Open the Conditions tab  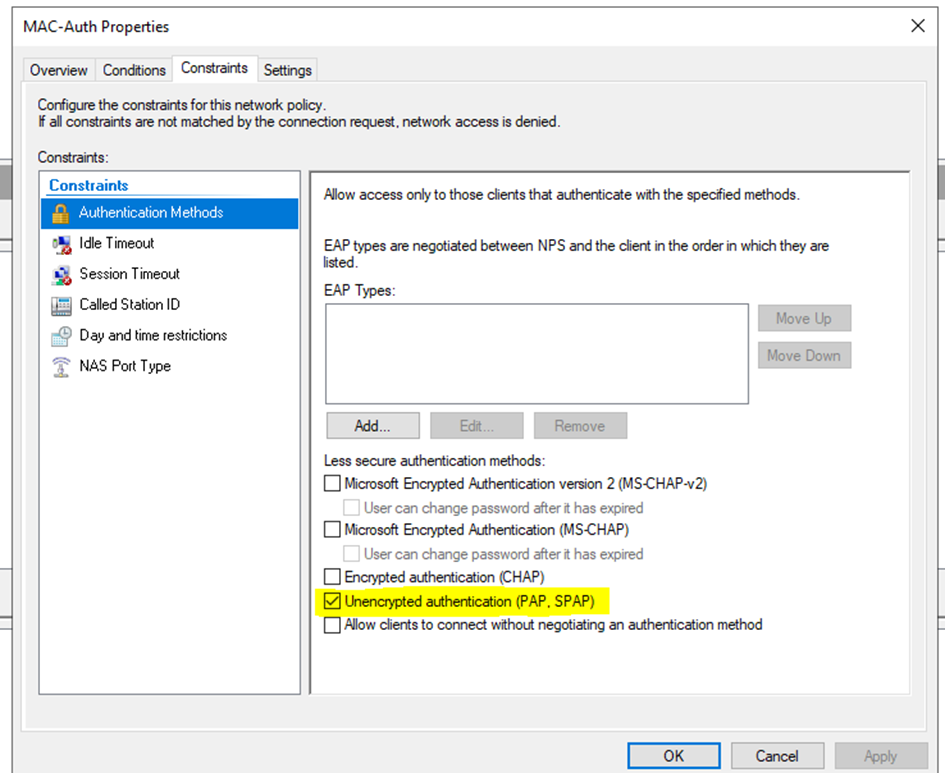tap(134, 70)
